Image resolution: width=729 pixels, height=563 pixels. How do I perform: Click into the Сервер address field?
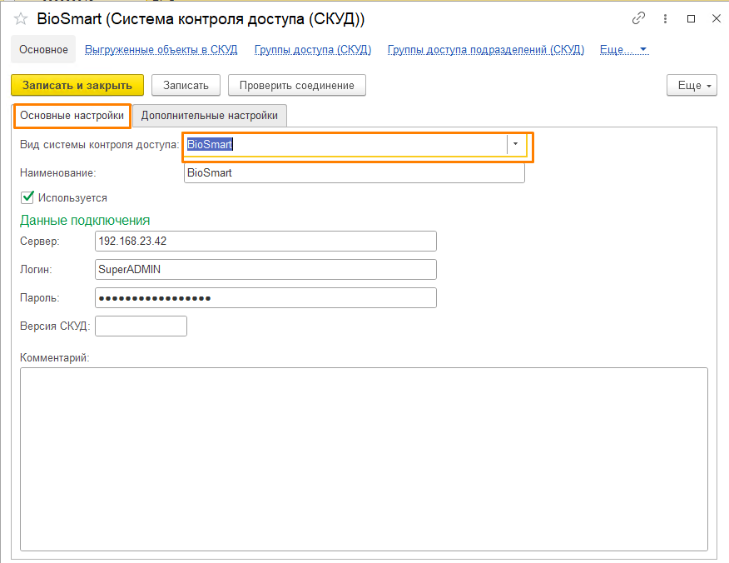click(265, 241)
